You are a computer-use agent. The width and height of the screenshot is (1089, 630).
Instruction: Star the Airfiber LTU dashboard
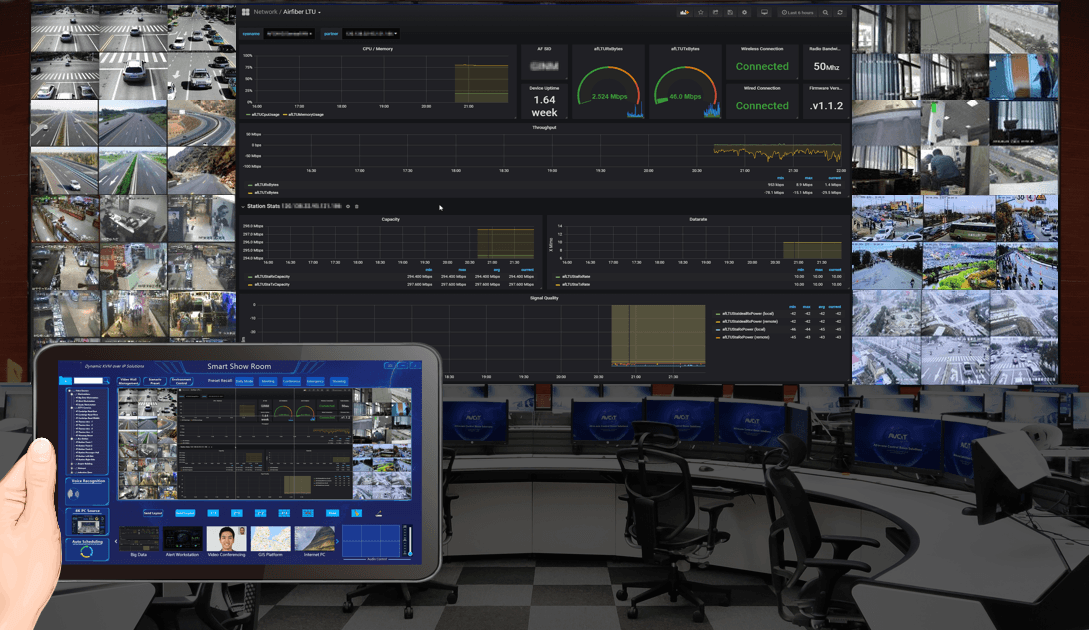[700, 12]
